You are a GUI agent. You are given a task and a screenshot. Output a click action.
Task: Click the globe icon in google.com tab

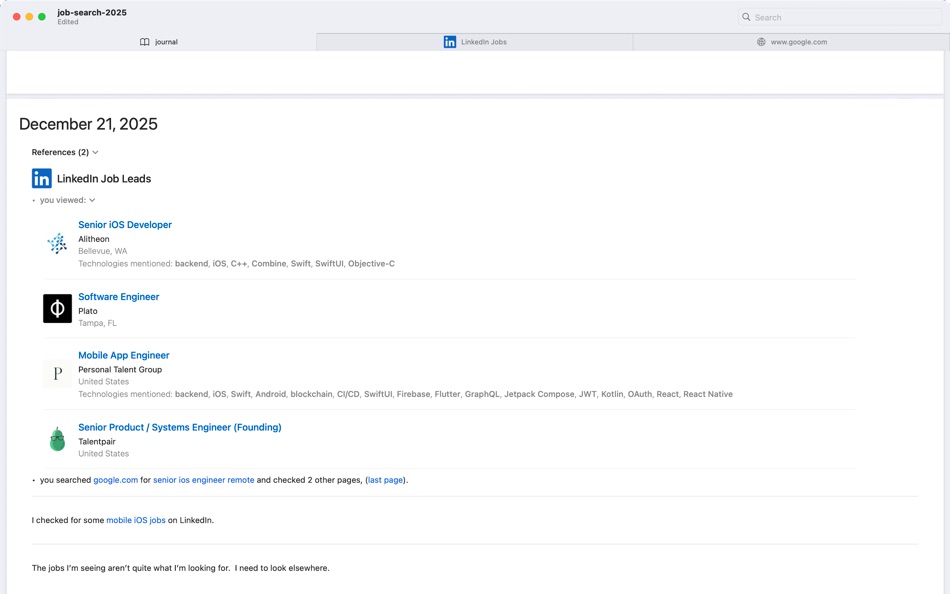[761, 42]
